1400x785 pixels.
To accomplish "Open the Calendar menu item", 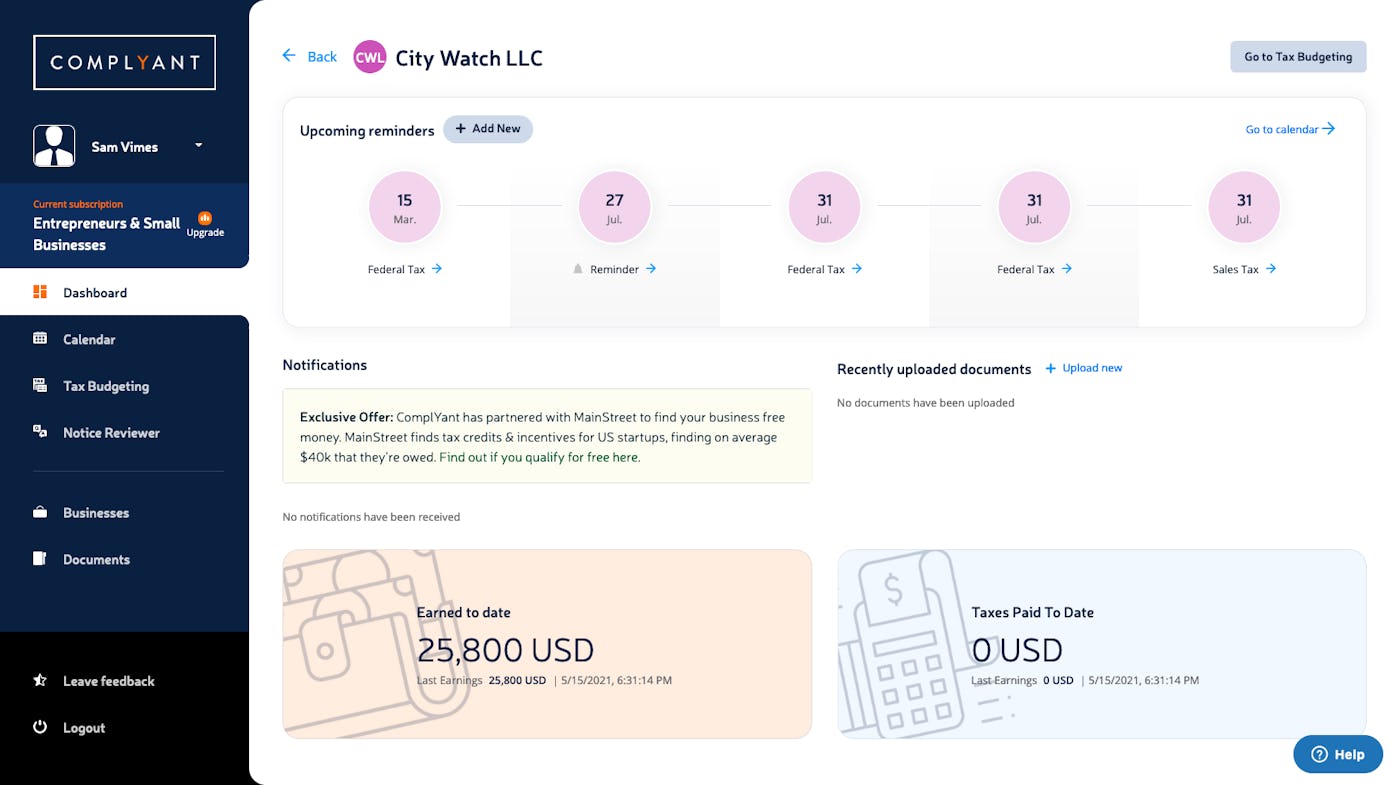I will [89, 339].
